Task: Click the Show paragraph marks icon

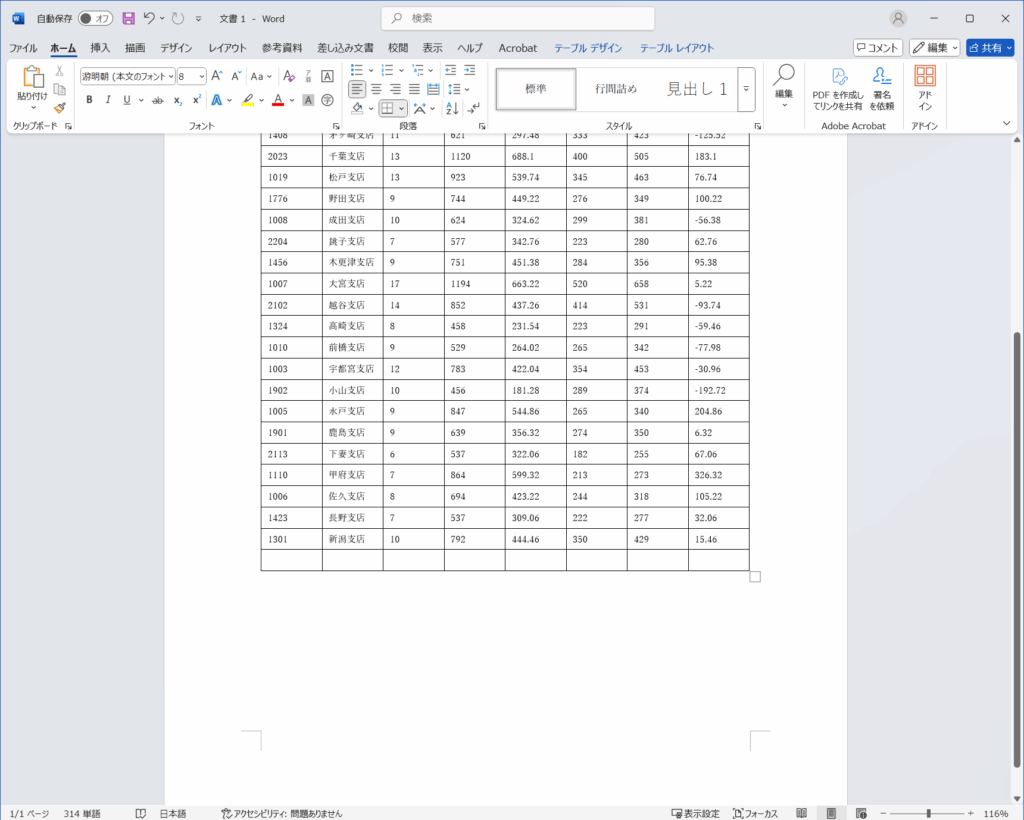Action: pos(473,108)
